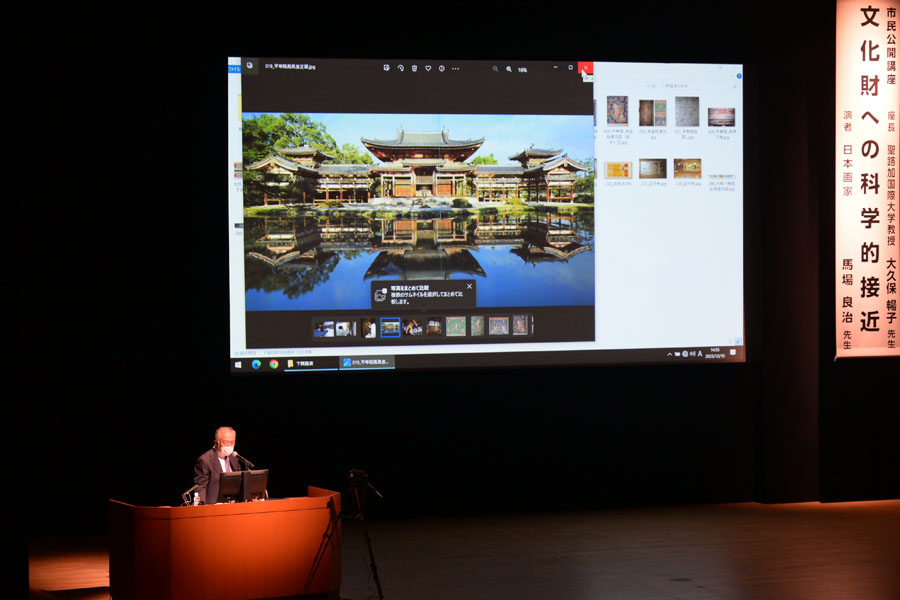Switch to the File Explorer folder taskbar button

click(x=310, y=364)
